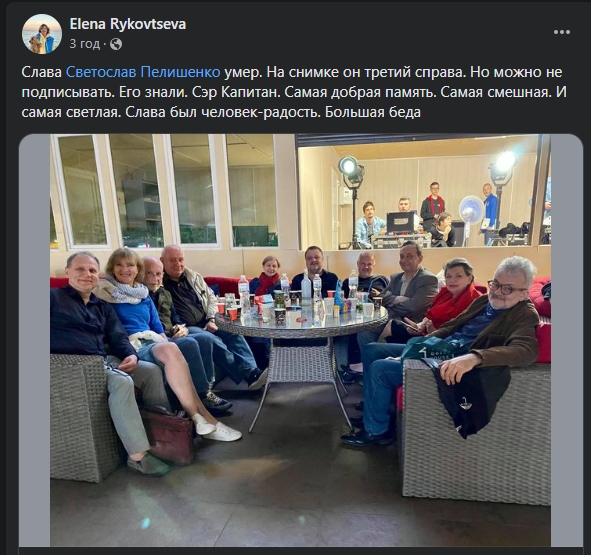Open Elena Rykovtseva's profile avatar
The image size is (591, 555).
tap(42, 34)
